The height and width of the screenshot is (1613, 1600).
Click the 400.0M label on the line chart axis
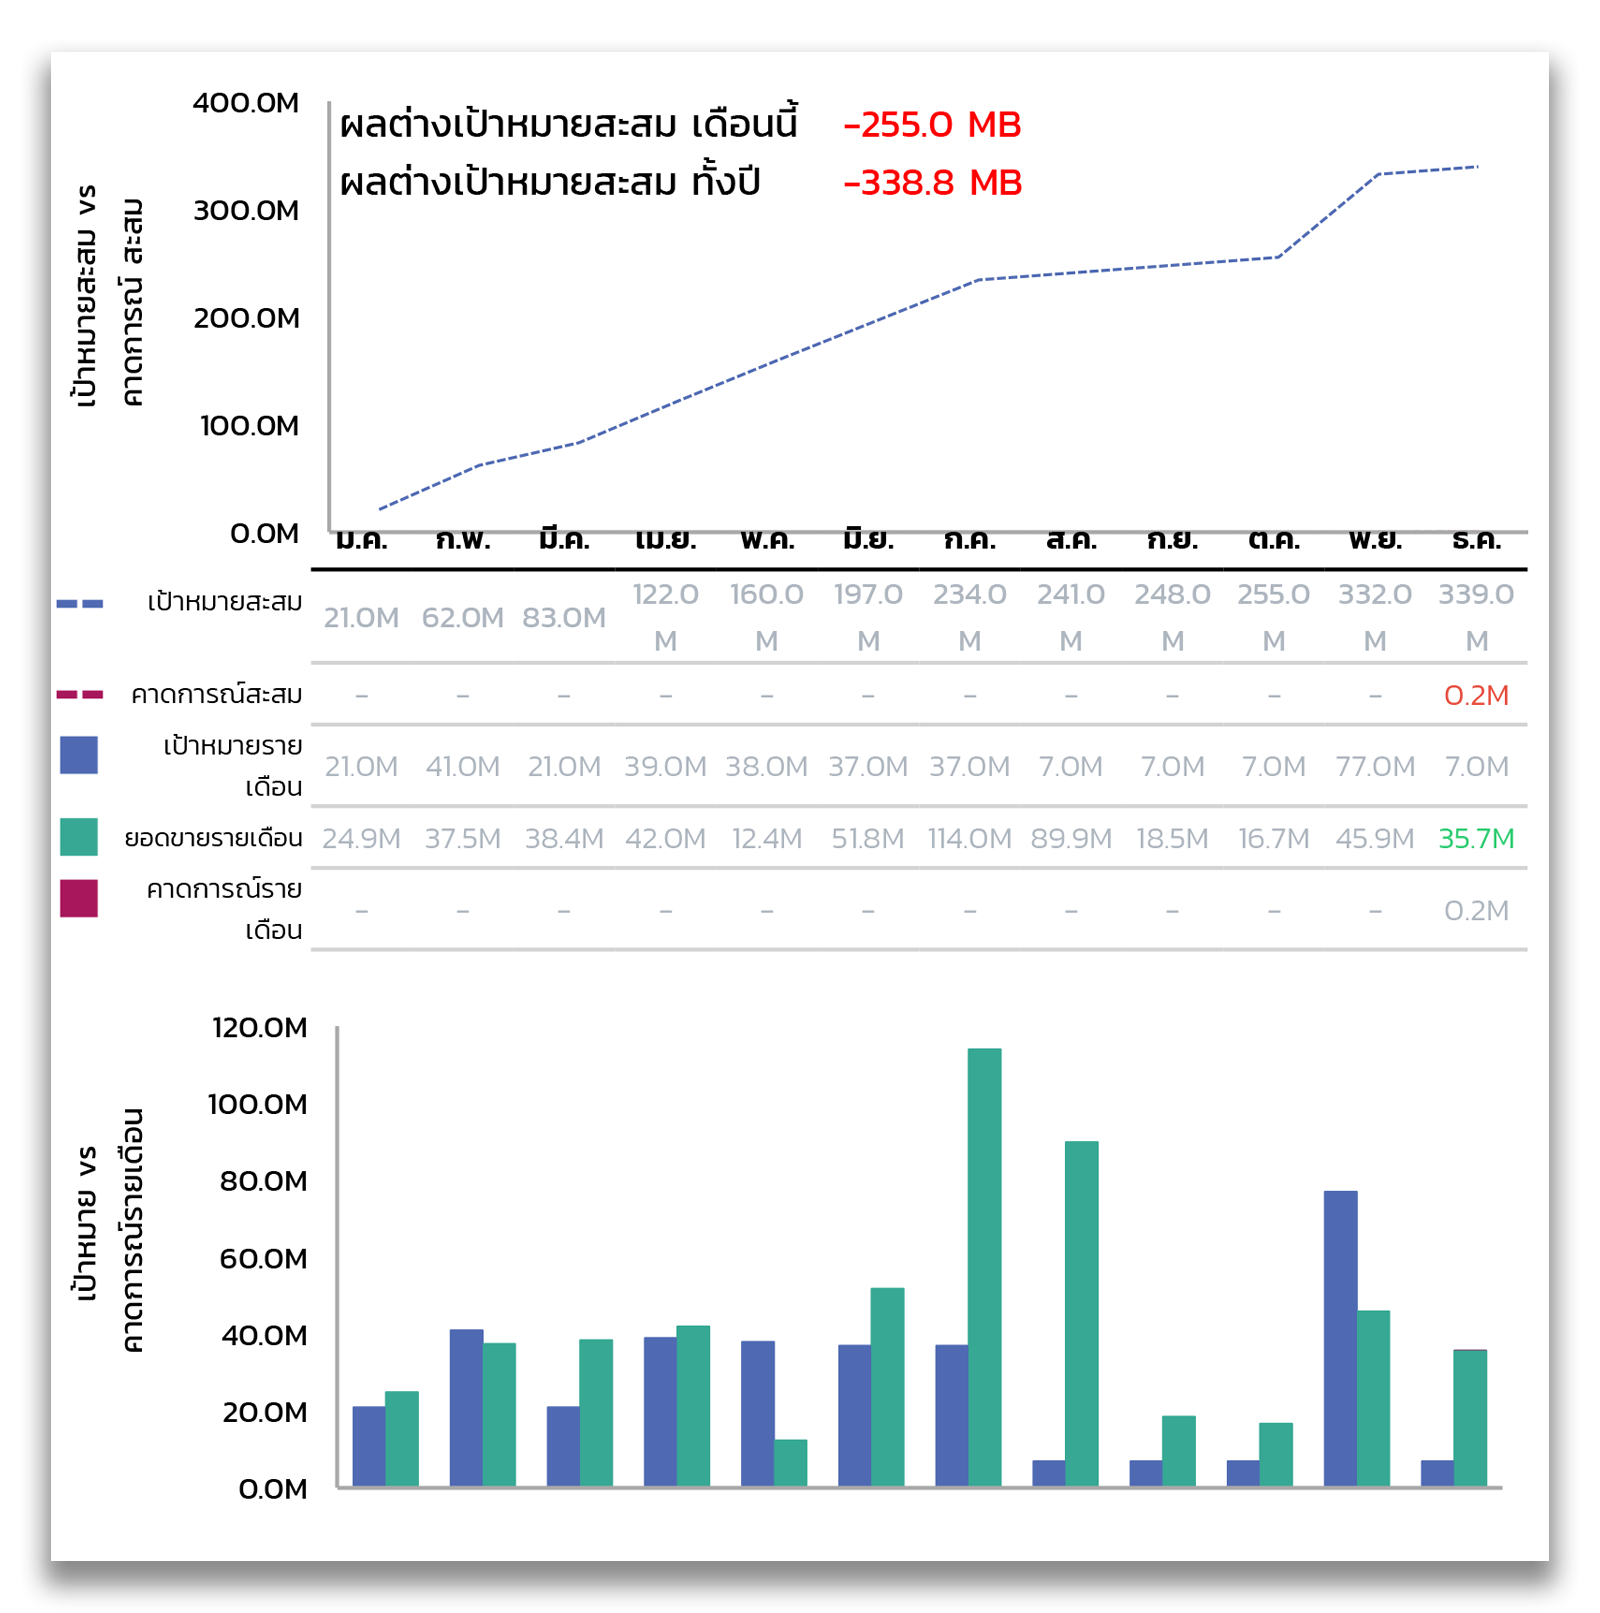(246, 103)
